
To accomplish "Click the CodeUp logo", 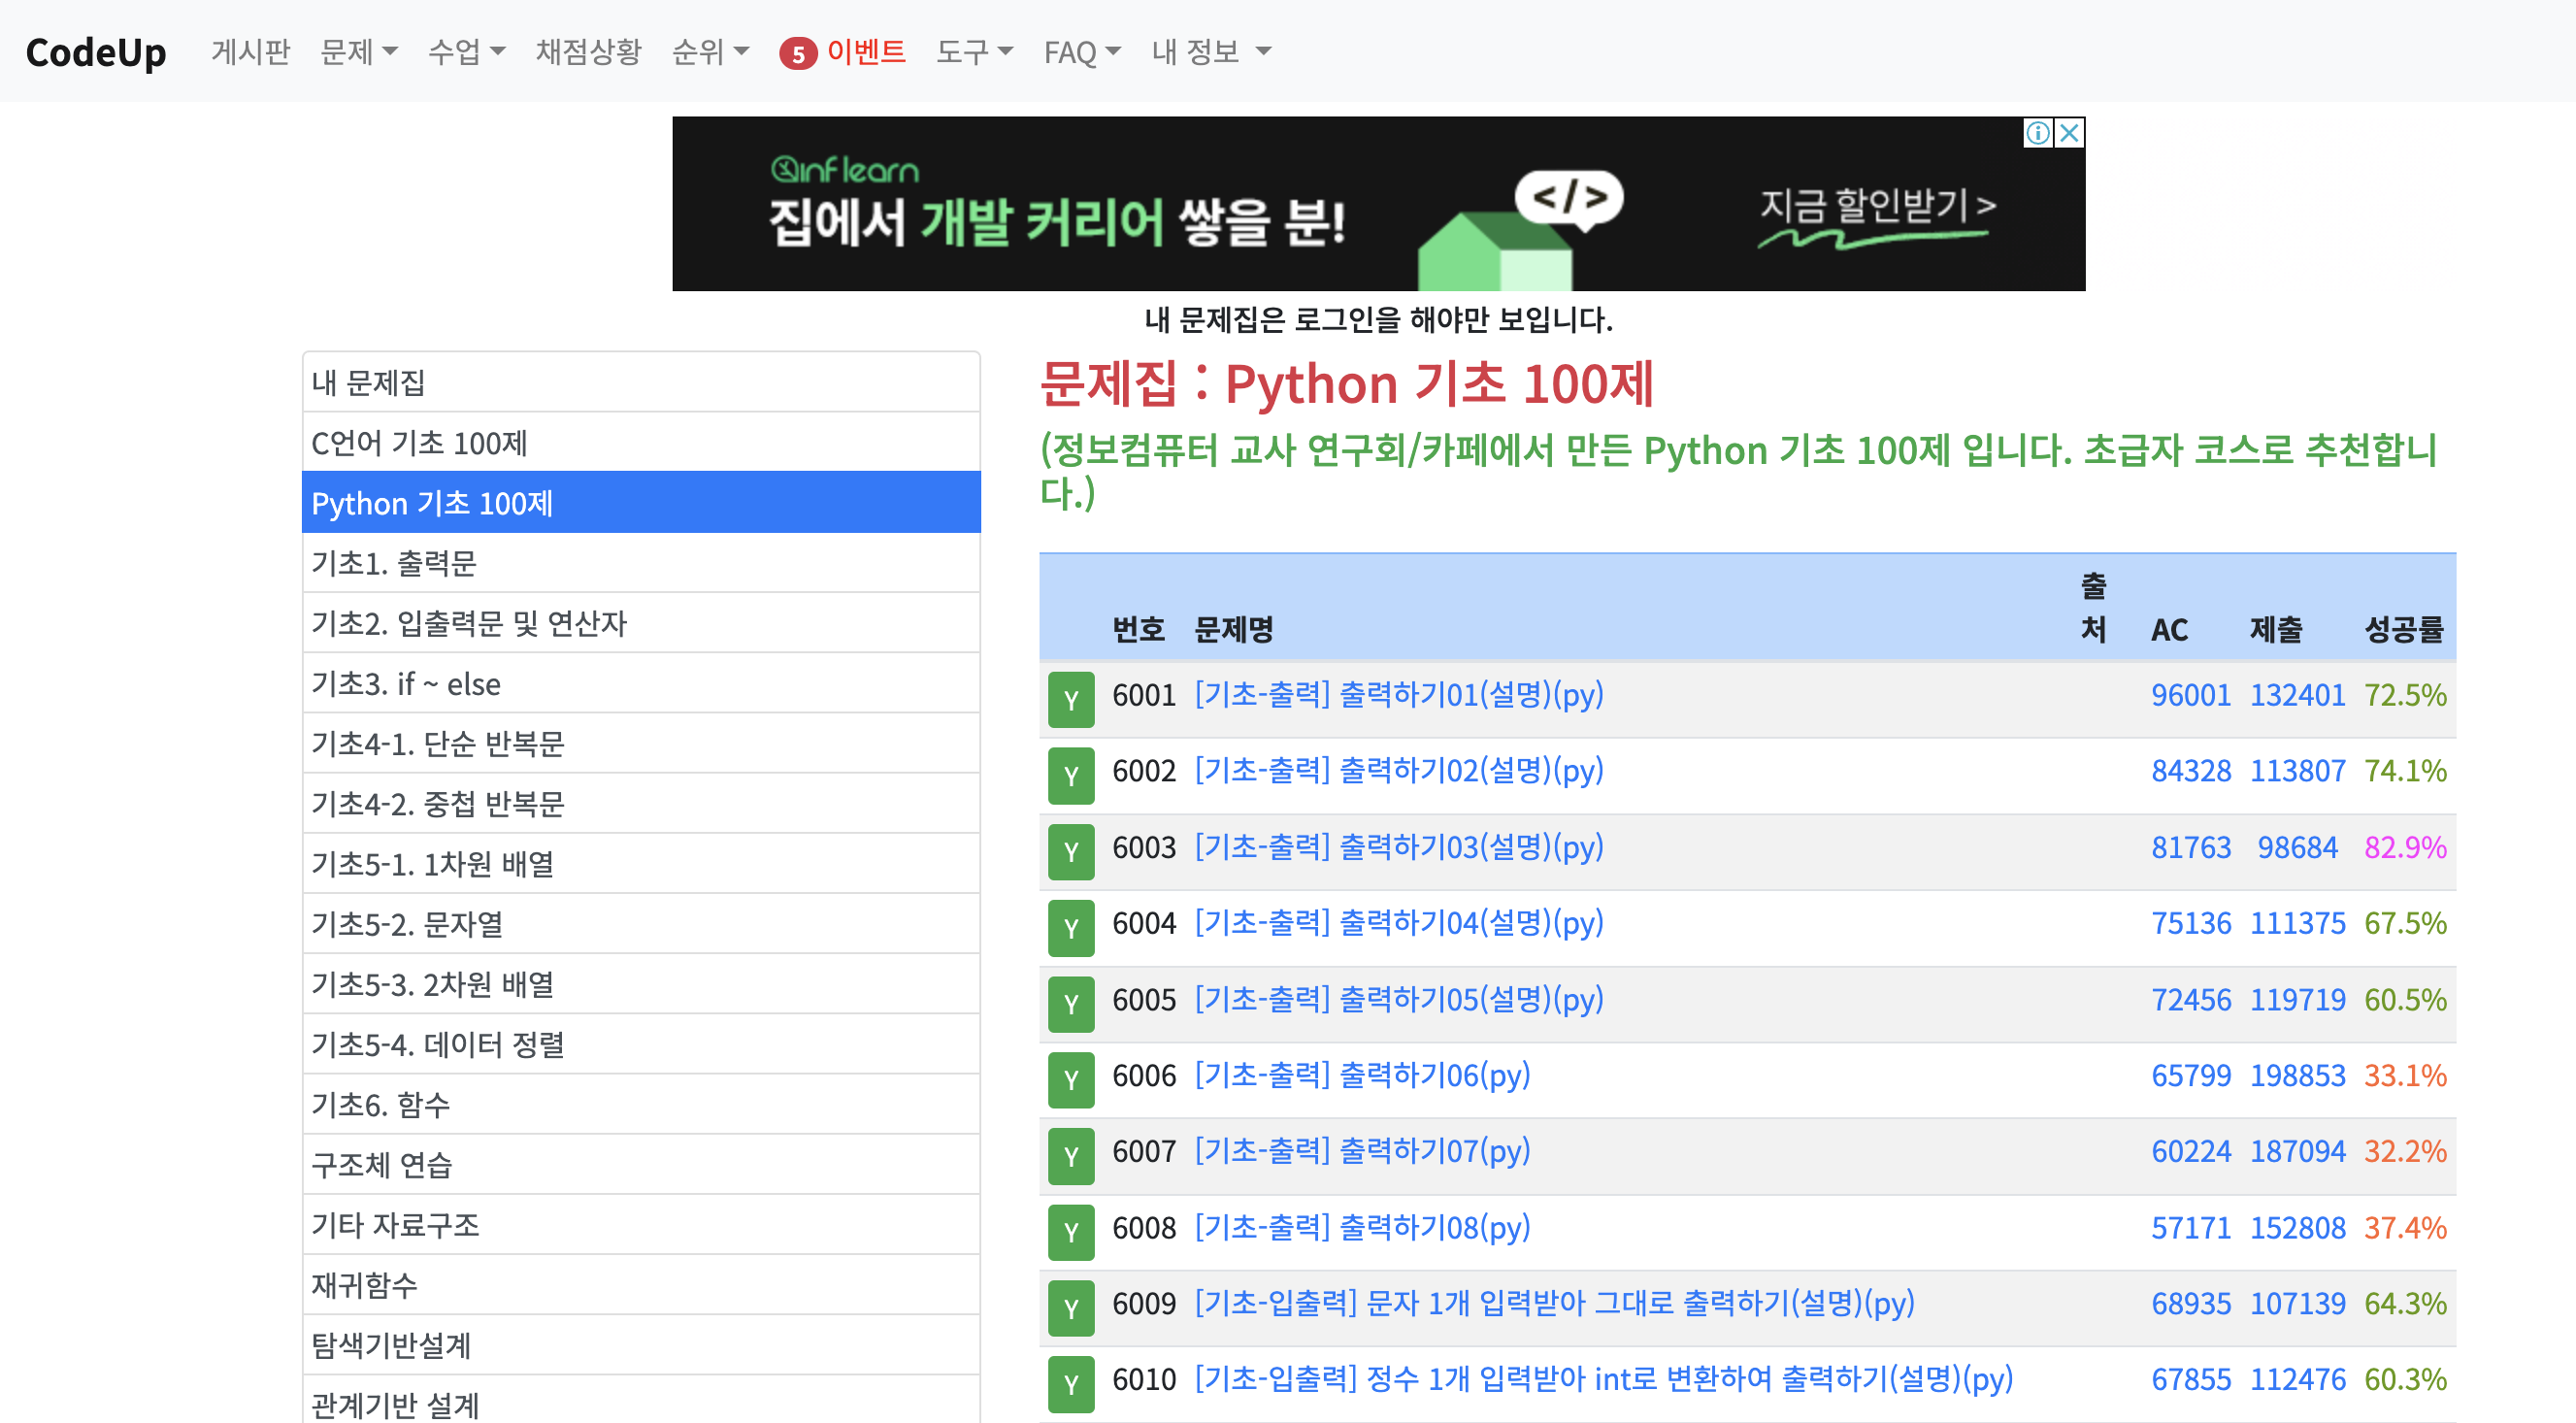I will pos(95,52).
